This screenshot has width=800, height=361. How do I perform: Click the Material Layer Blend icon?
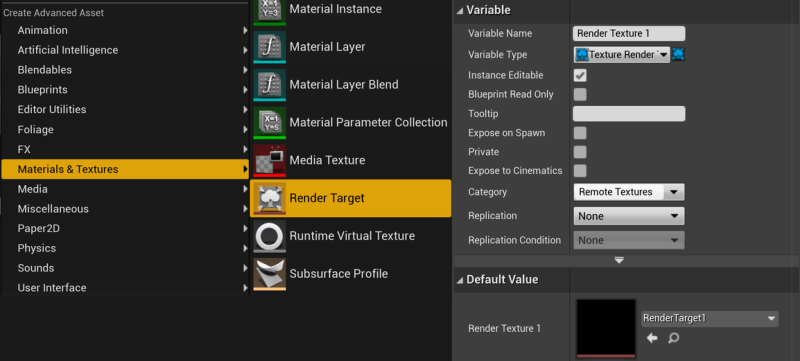pos(269,85)
